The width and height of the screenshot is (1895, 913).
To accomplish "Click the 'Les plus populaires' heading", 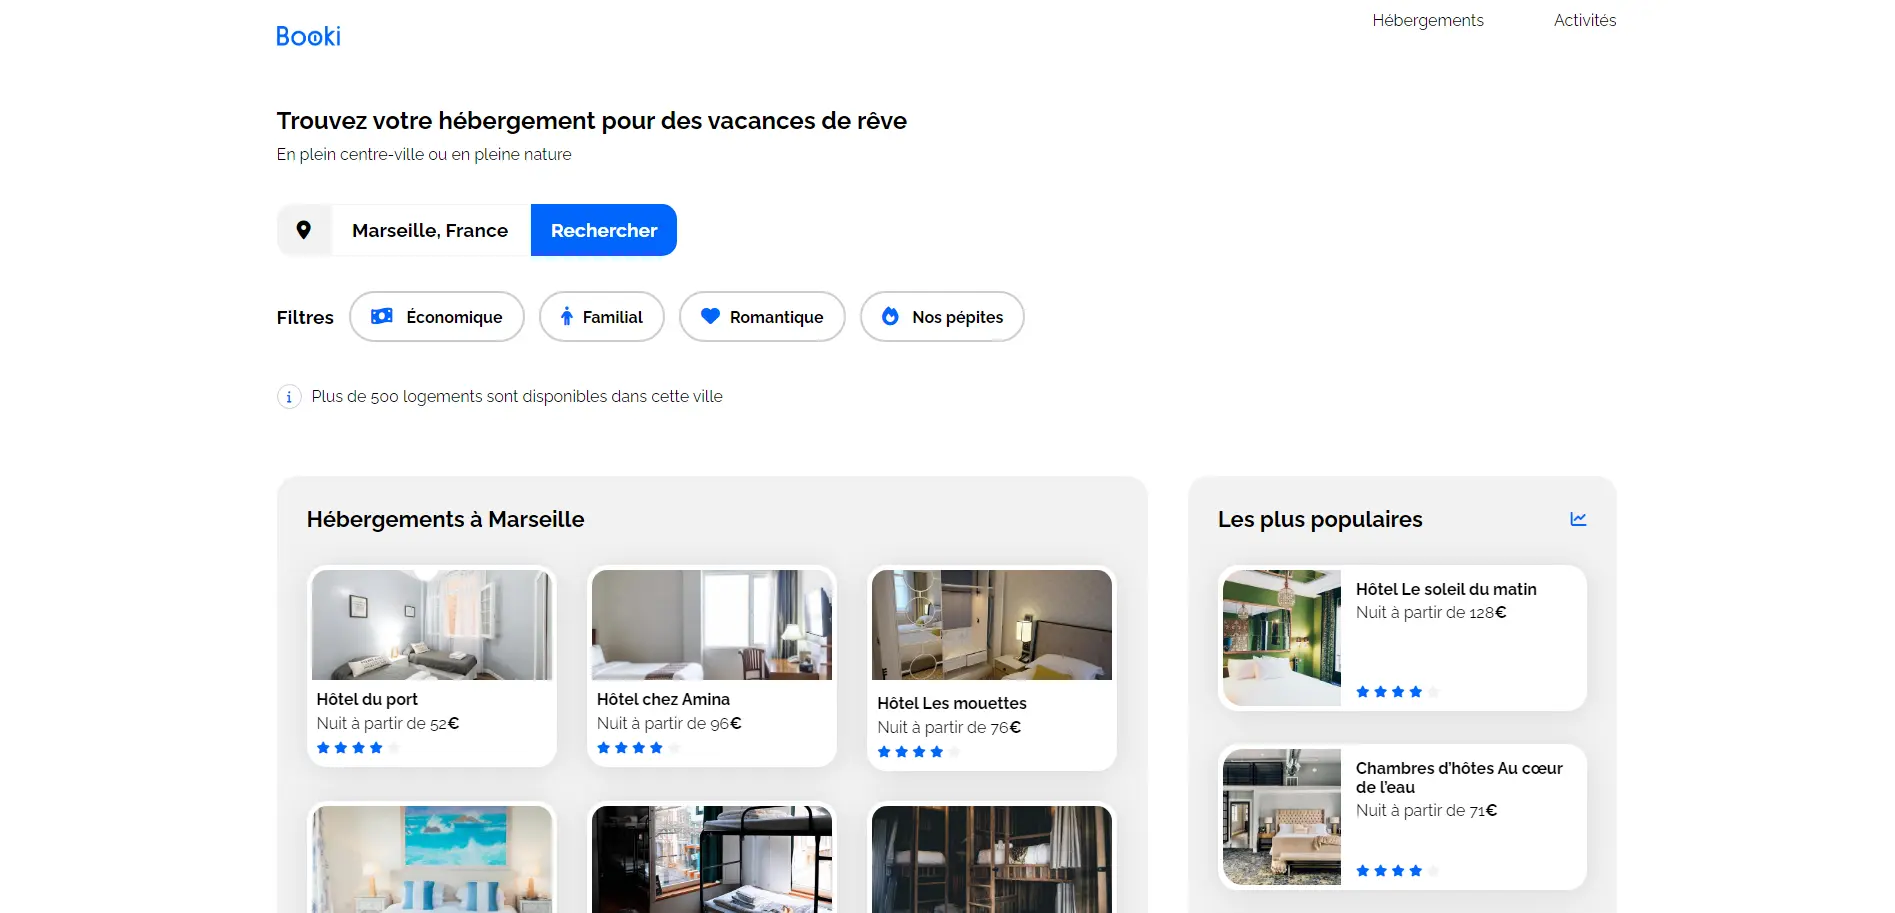I will (1320, 519).
